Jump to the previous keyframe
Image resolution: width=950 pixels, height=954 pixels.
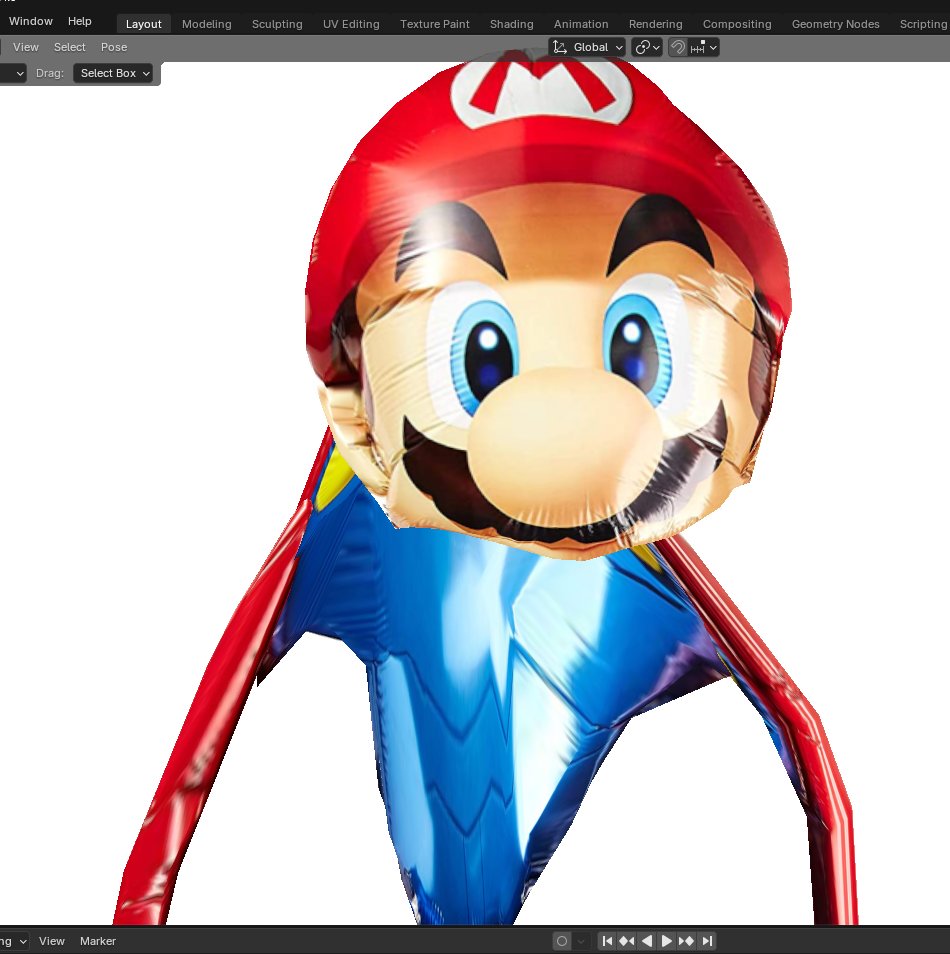[x=627, y=941]
